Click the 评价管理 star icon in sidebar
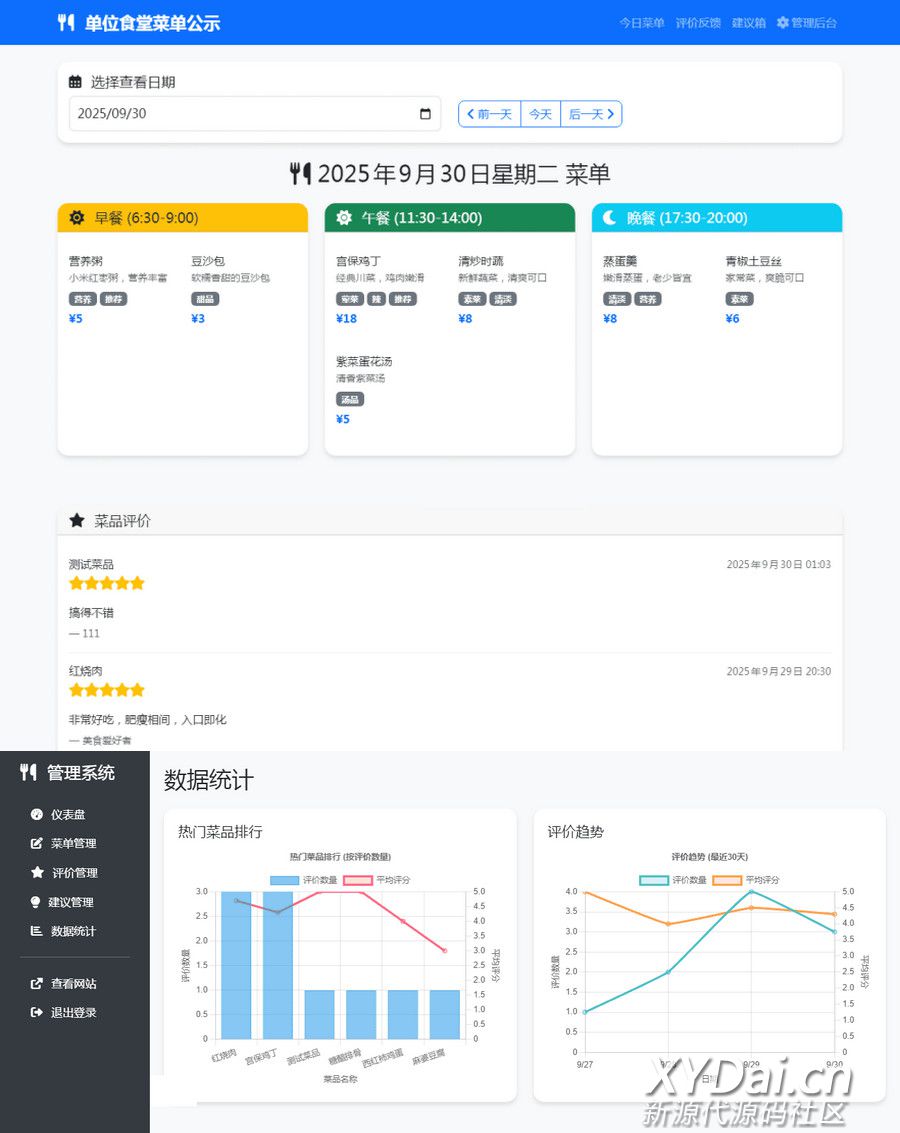The height and width of the screenshot is (1133, 900). point(37,873)
